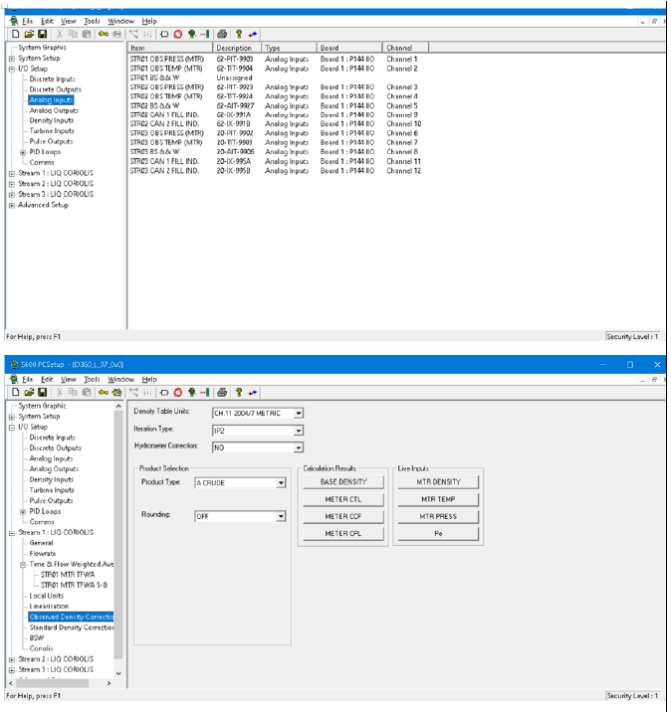Open Edit menu in lower window

point(47,379)
